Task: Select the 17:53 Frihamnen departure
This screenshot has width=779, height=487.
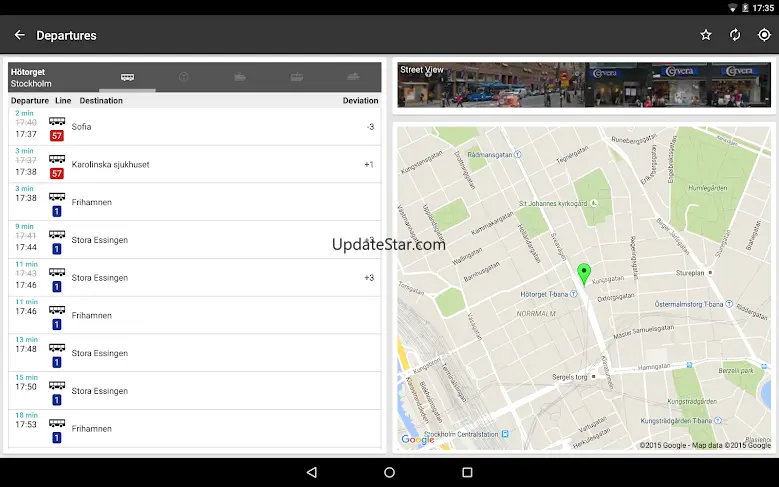Action: point(195,429)
